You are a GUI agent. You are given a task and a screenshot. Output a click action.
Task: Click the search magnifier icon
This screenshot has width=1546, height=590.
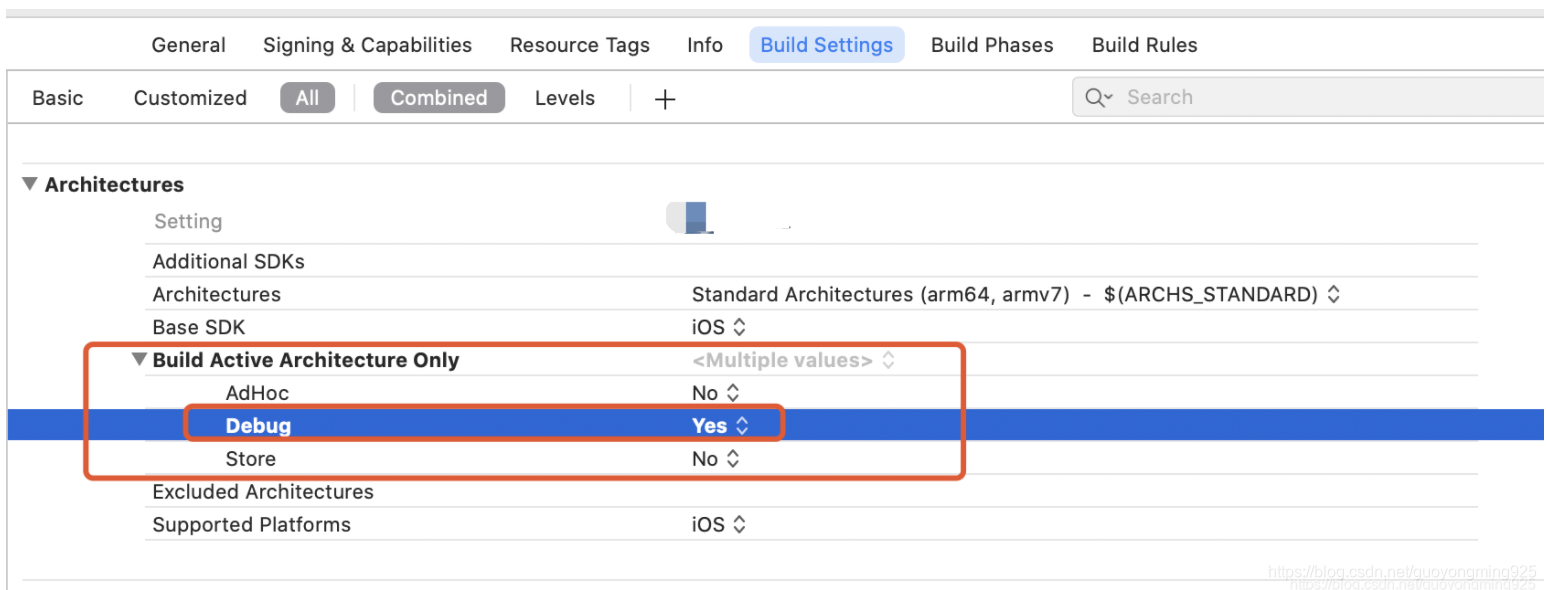(1097, 97)
